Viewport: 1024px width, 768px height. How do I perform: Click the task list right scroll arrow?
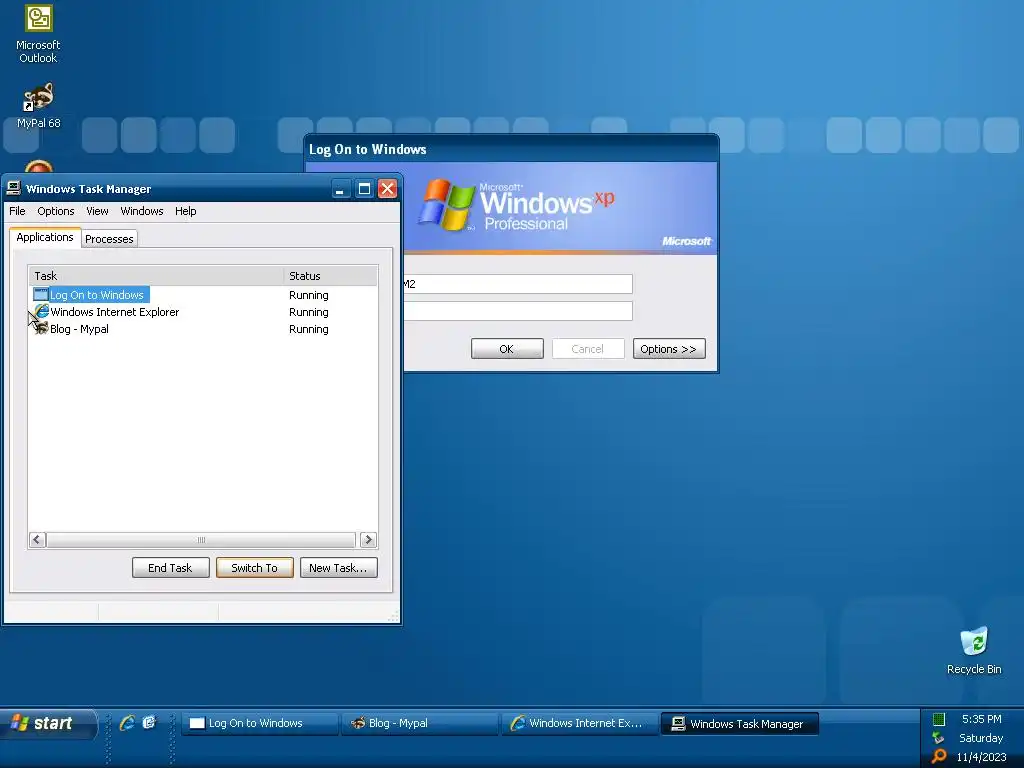pyautogui.click(x=368, y=539)
